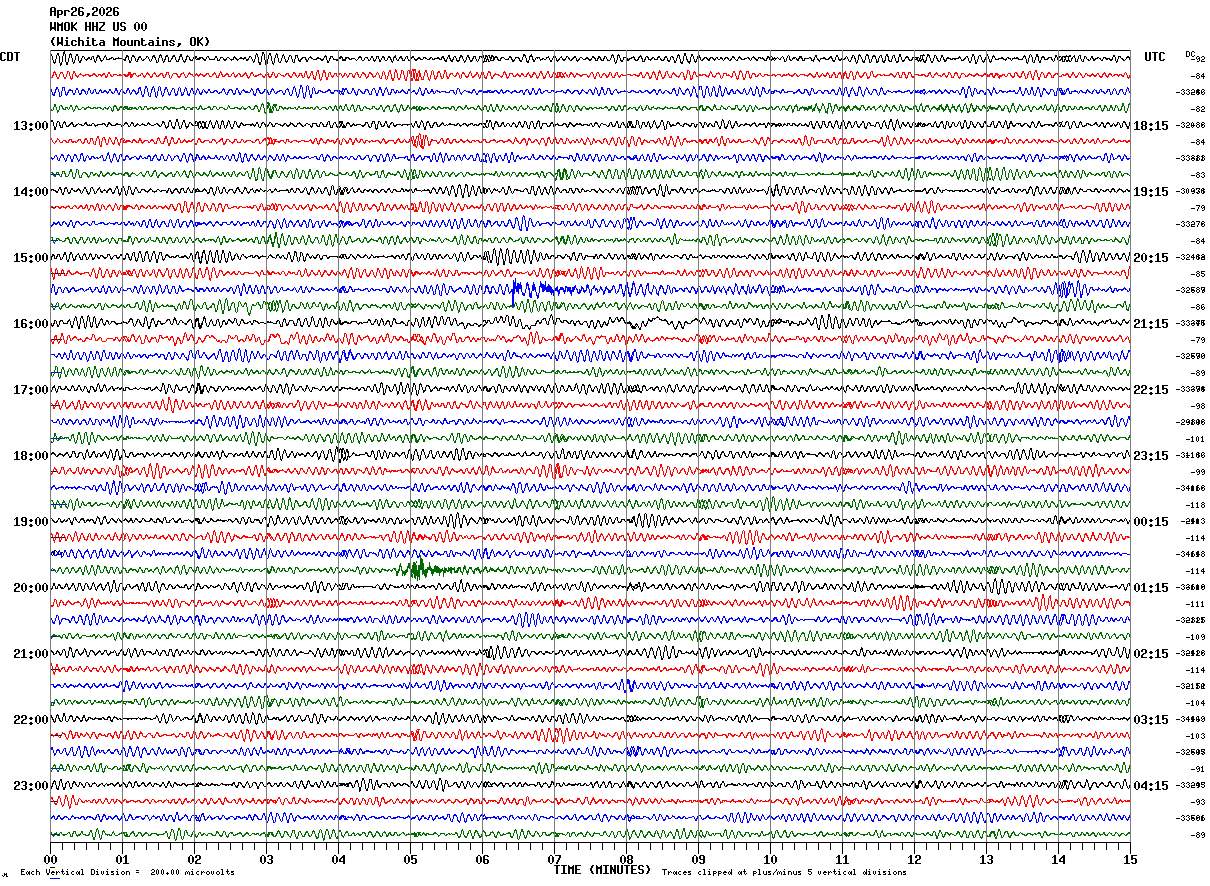Click the Wichita Mountains, OK location label

tap(130, 42)
